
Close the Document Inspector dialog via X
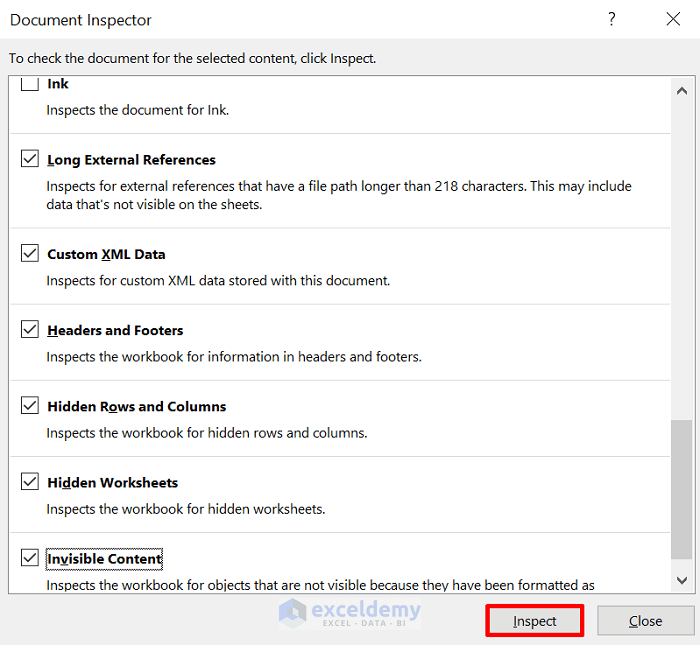[673, 19]
